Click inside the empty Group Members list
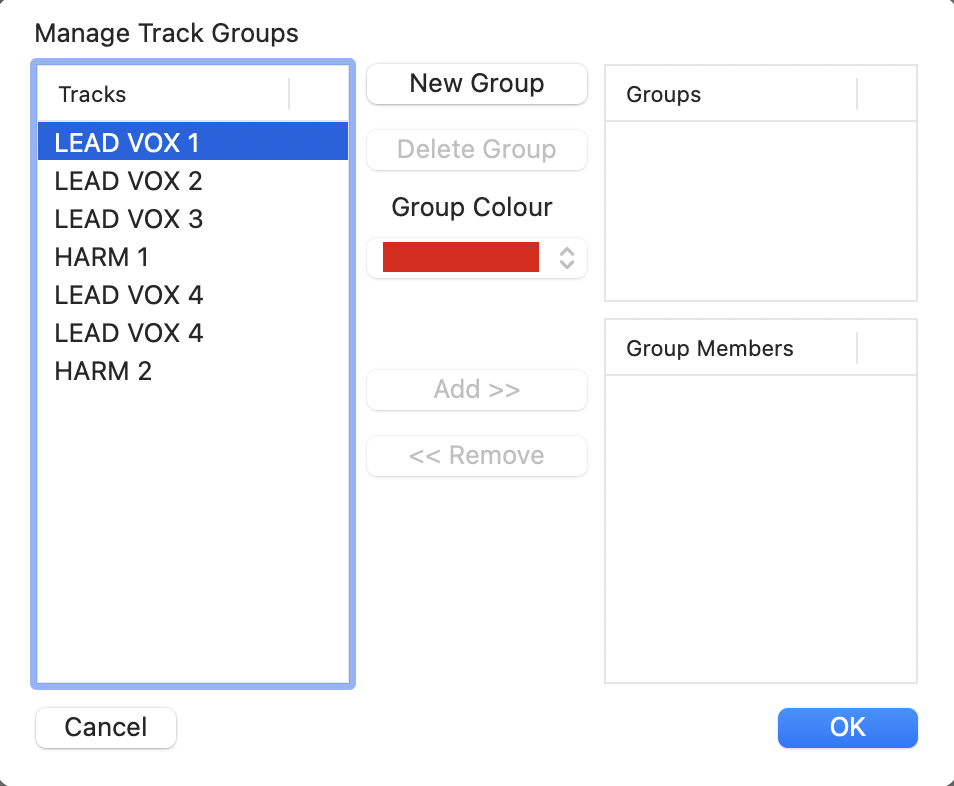Image resolution: width=954 pixels, height=786 pixels. tap(760, 528)
